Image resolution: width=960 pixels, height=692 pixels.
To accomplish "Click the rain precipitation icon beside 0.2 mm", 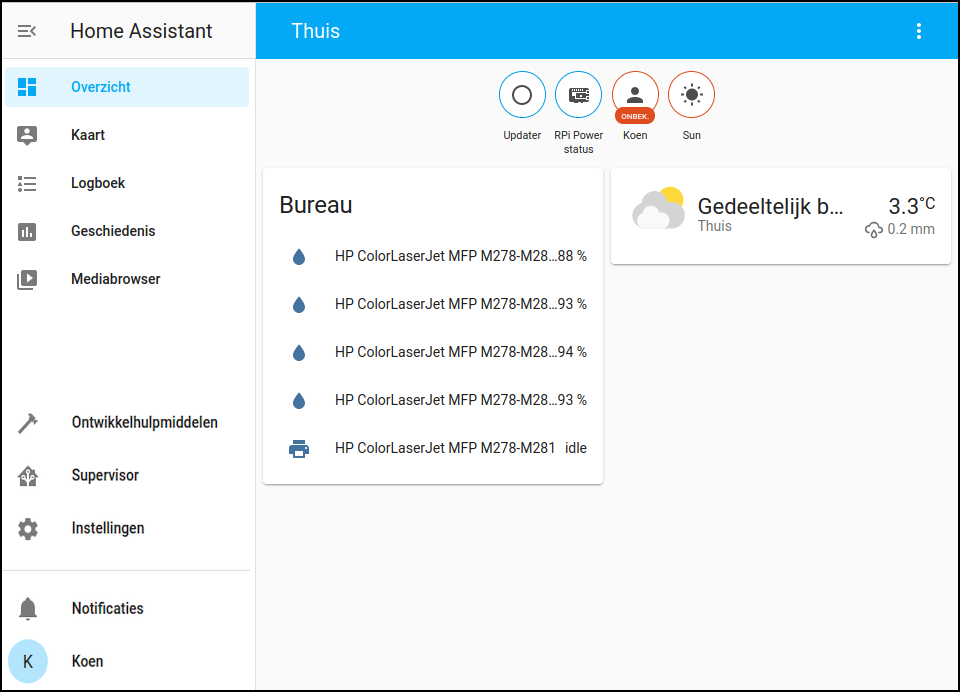I will pyautogui.click(x=874, y=230).
